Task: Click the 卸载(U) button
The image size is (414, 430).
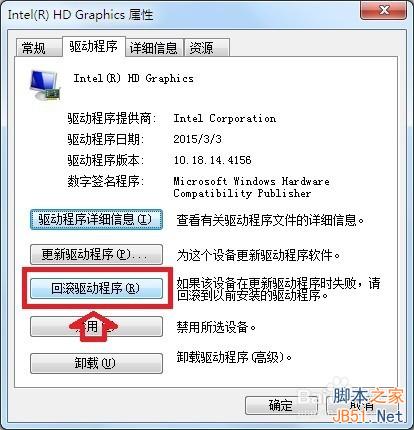Action: coord(96,363)
